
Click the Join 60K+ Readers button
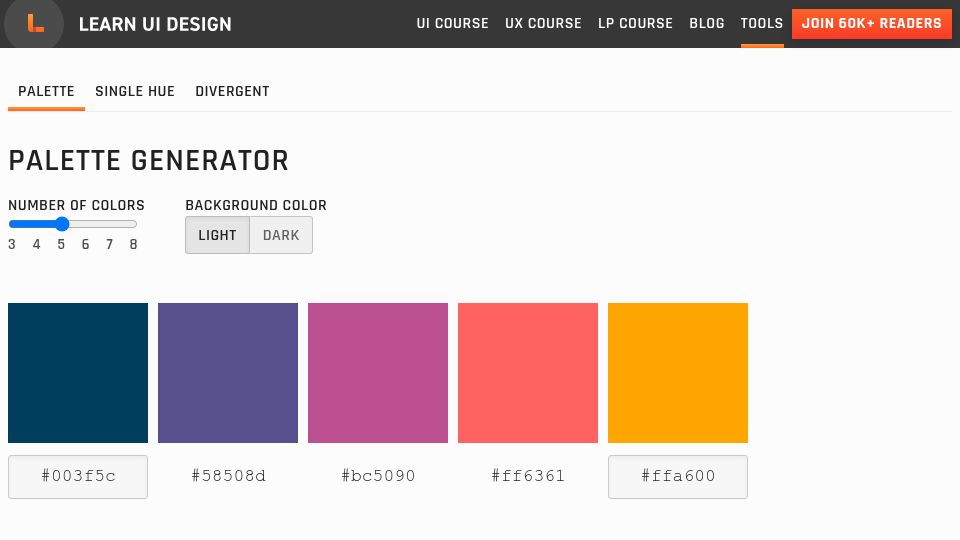[871, 24]
